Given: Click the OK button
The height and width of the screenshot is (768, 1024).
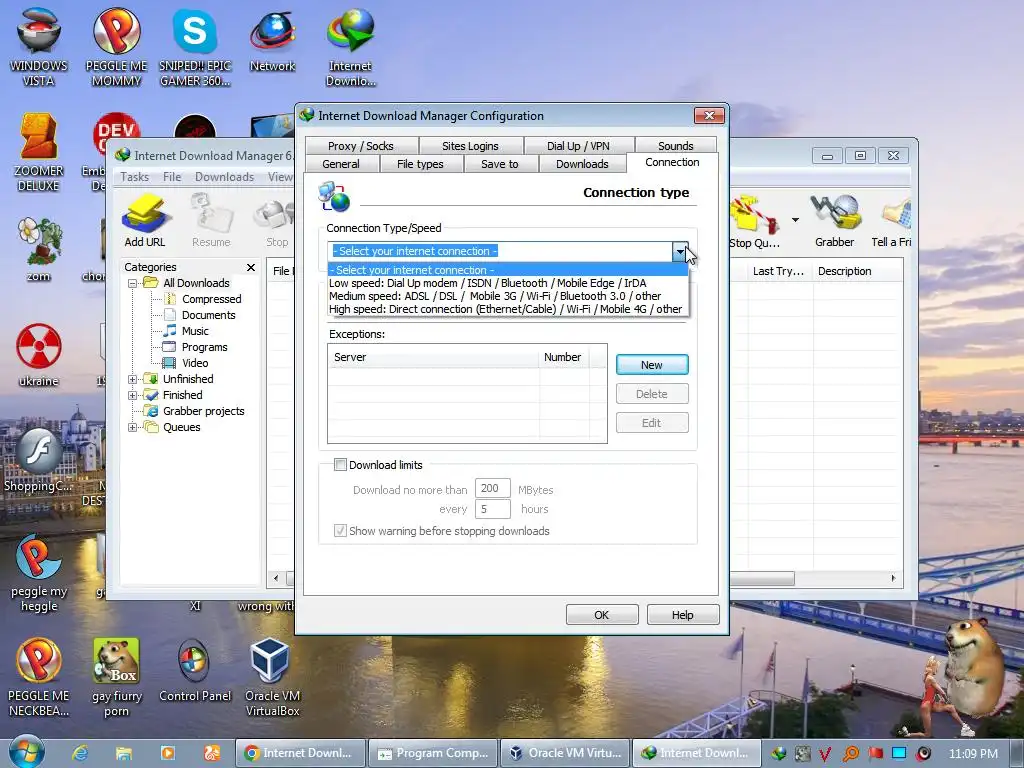Looking at the screenshot, I should click(x=601, y=615).
